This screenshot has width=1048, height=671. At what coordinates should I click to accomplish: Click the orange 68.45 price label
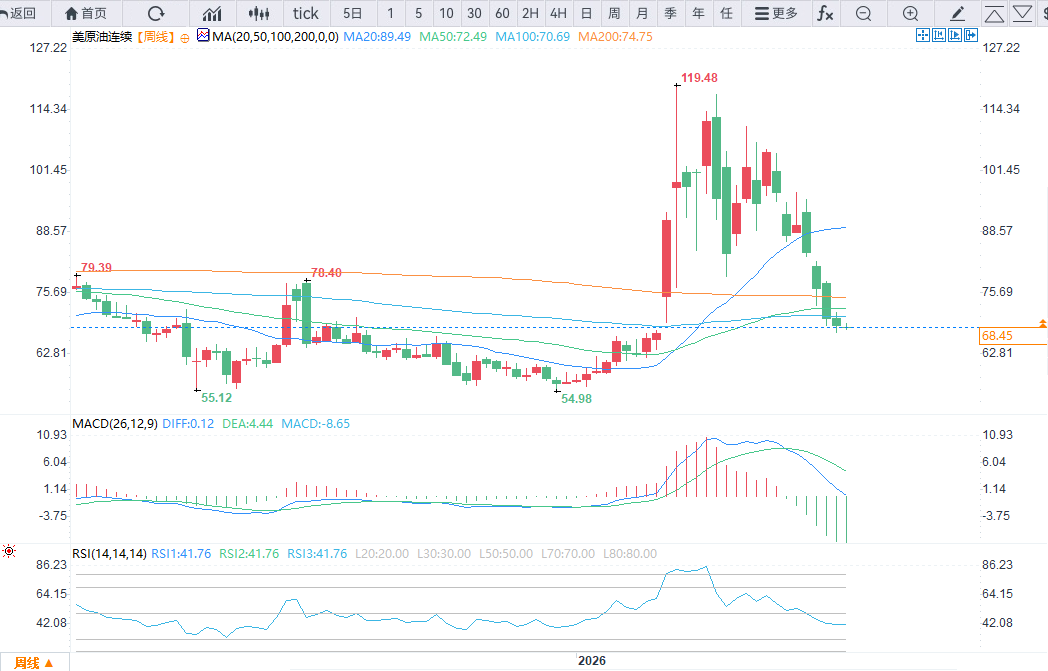(x=1012, y=336)
